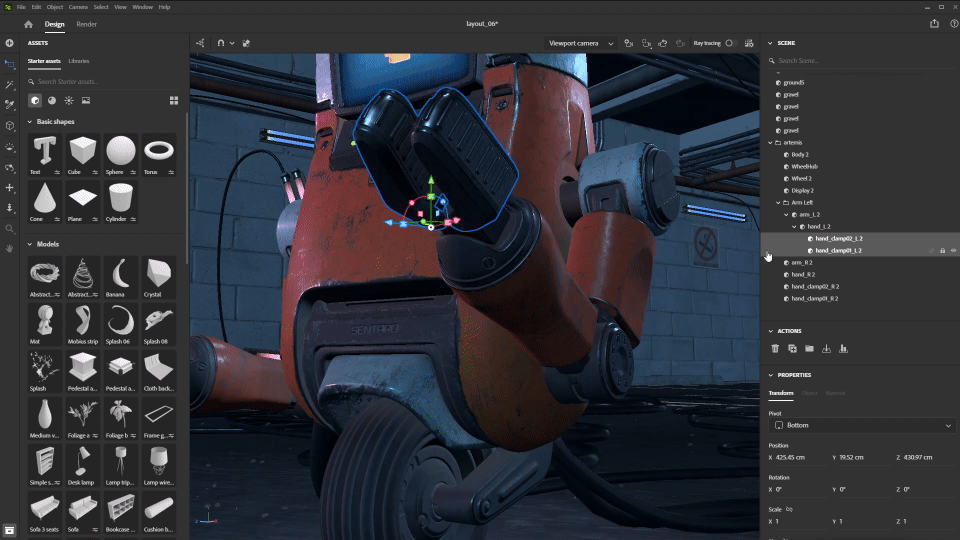The height and width of the screenshot is (540, 960).
Task: Select the Zoom magnifier tool in left toolbar
Action: point(9,228)
